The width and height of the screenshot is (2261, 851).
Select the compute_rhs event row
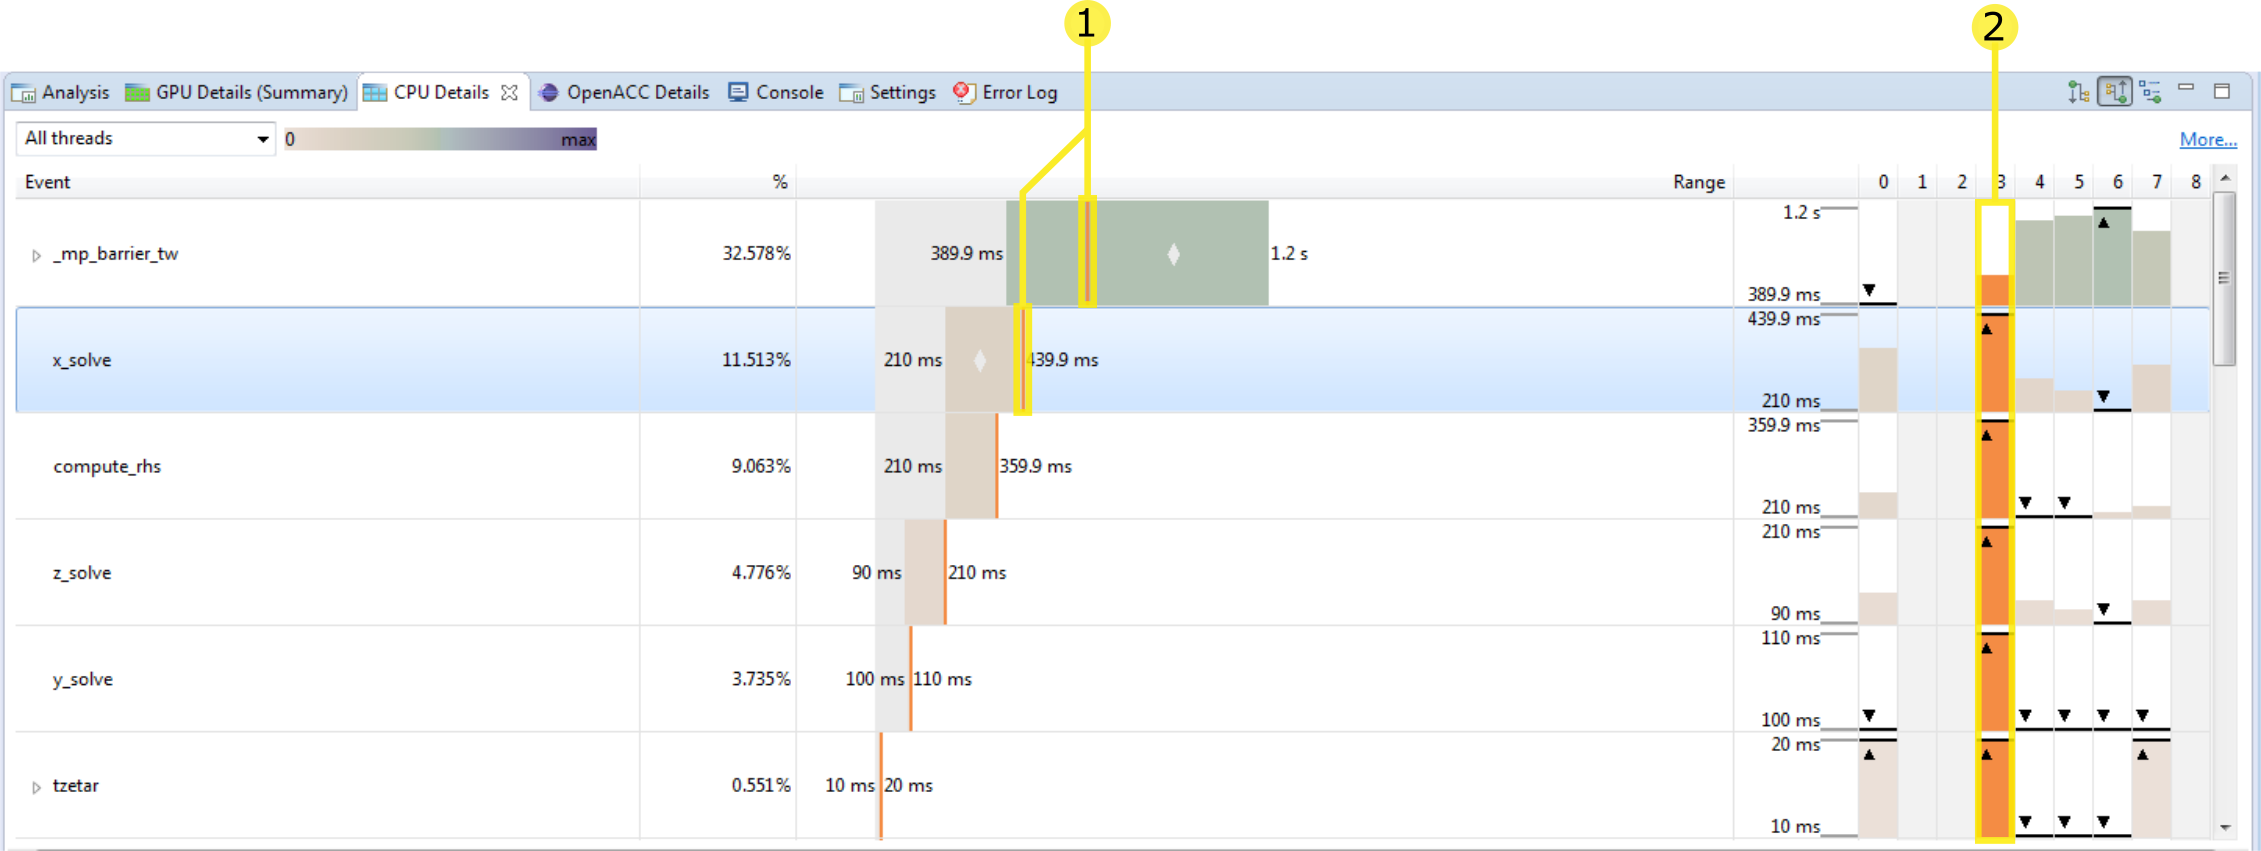pyautogui.click(x=107, y=467)
